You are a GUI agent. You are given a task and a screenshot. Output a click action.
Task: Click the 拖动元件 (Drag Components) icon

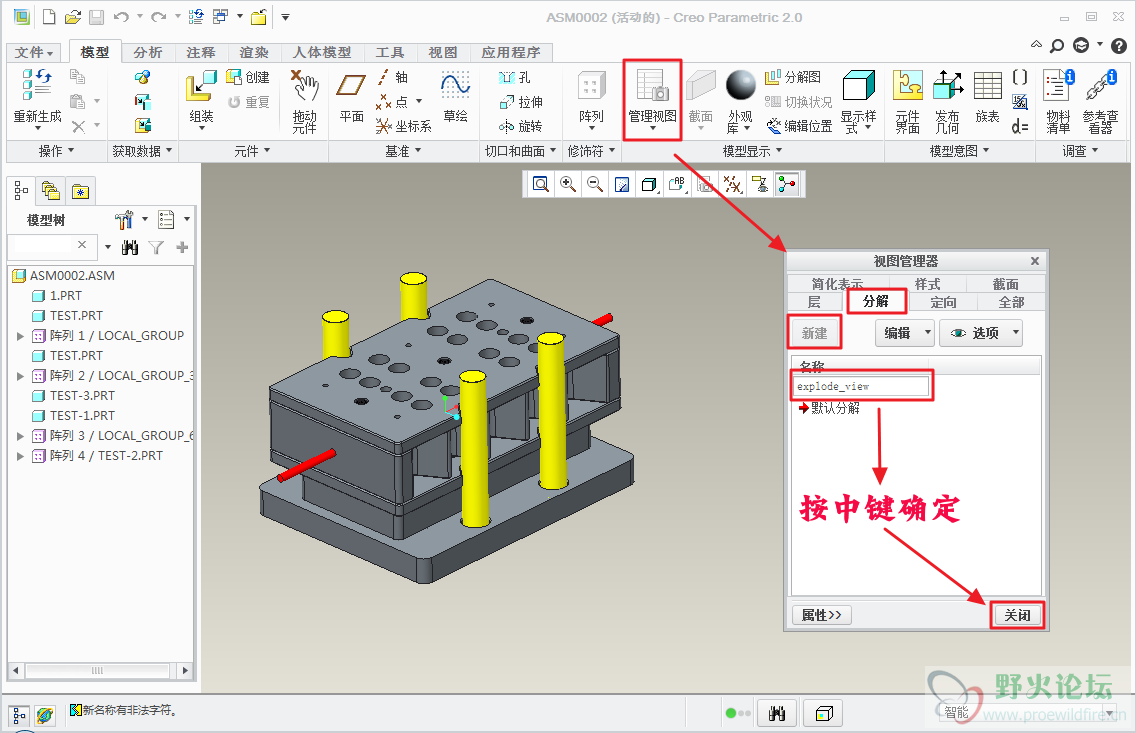[x=304, y=97]
